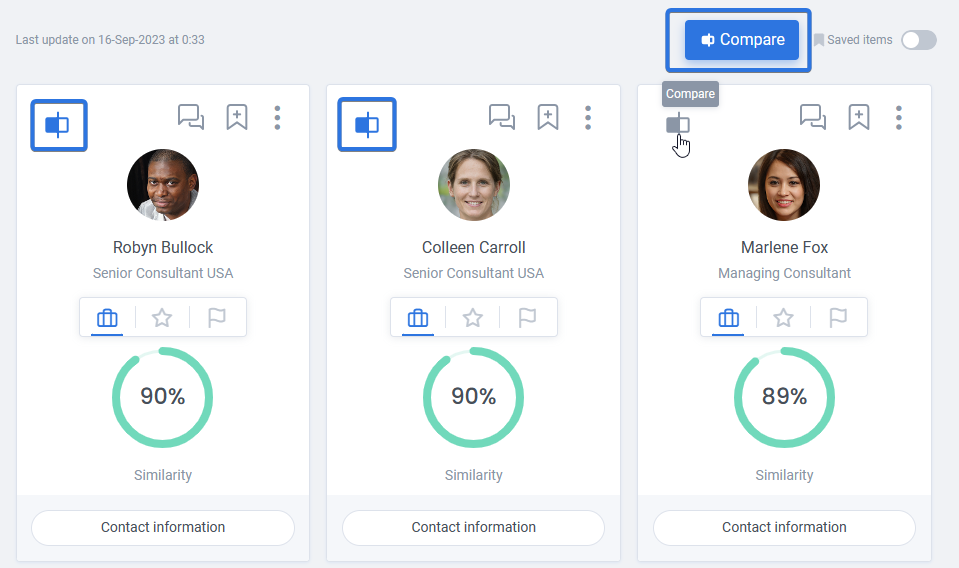959x568 pixels.
Task: Toggle the Saved items switch
Action: click(919, 40)
